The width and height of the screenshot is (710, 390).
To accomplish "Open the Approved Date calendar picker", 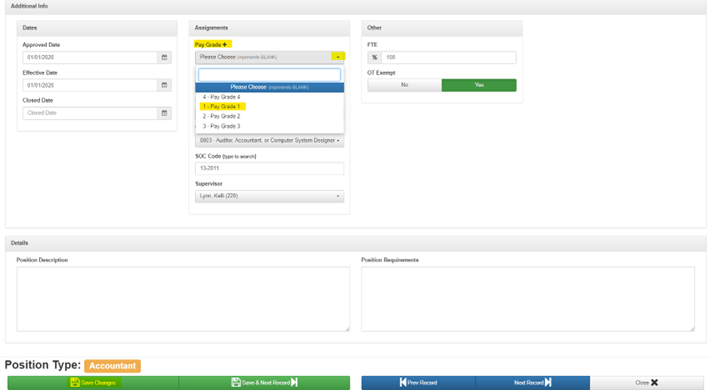I will click(x=164, y=58).
